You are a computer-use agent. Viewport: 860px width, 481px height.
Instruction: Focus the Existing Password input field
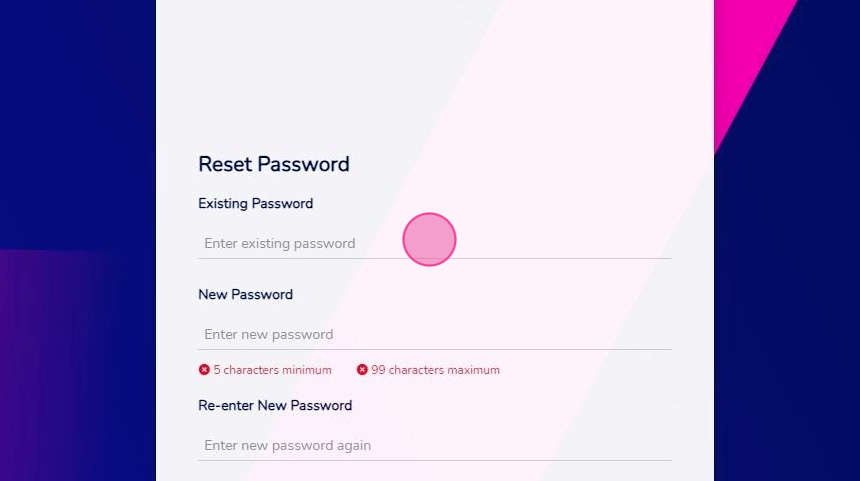435,244
